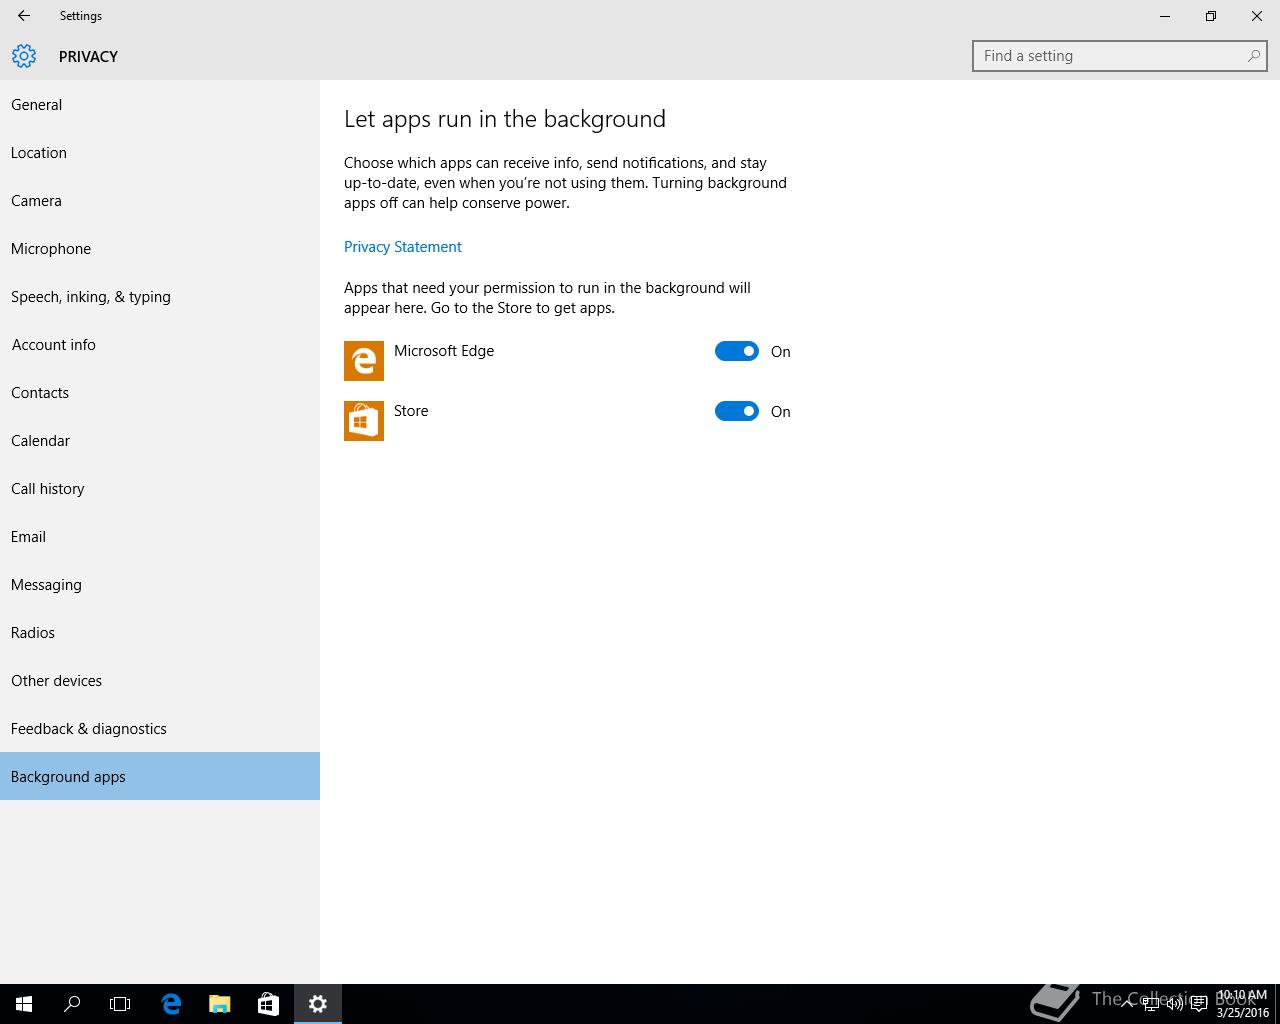The width and height of the screenshot is (1280, 1024).
Task: Open Messaging privacy settings
Action: (x=160, y=585)
